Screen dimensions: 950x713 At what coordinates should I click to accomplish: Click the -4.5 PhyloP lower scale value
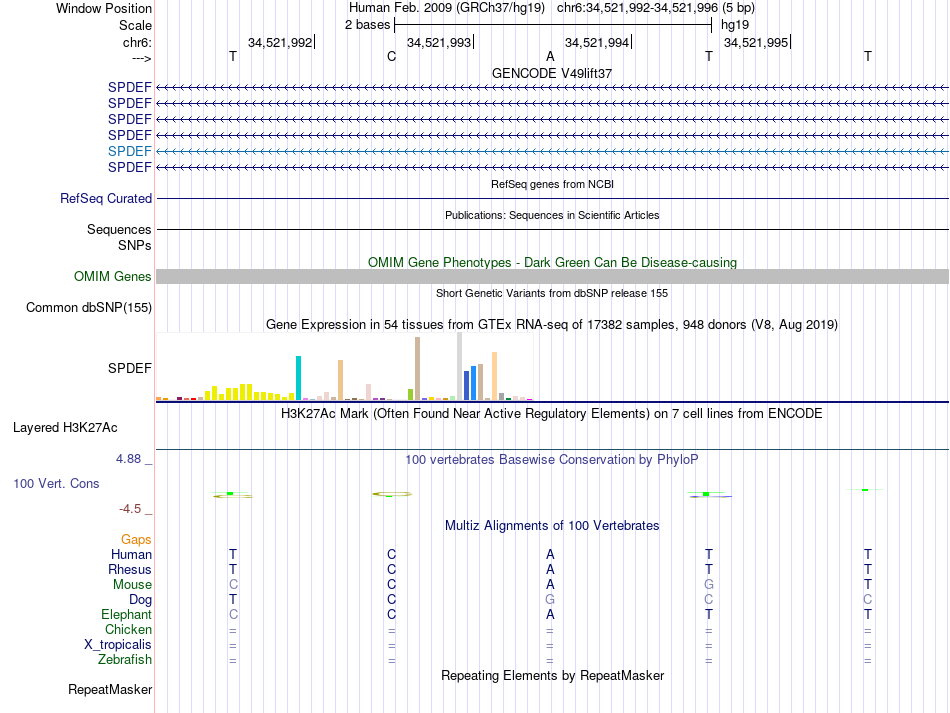(x=130, y=509)
